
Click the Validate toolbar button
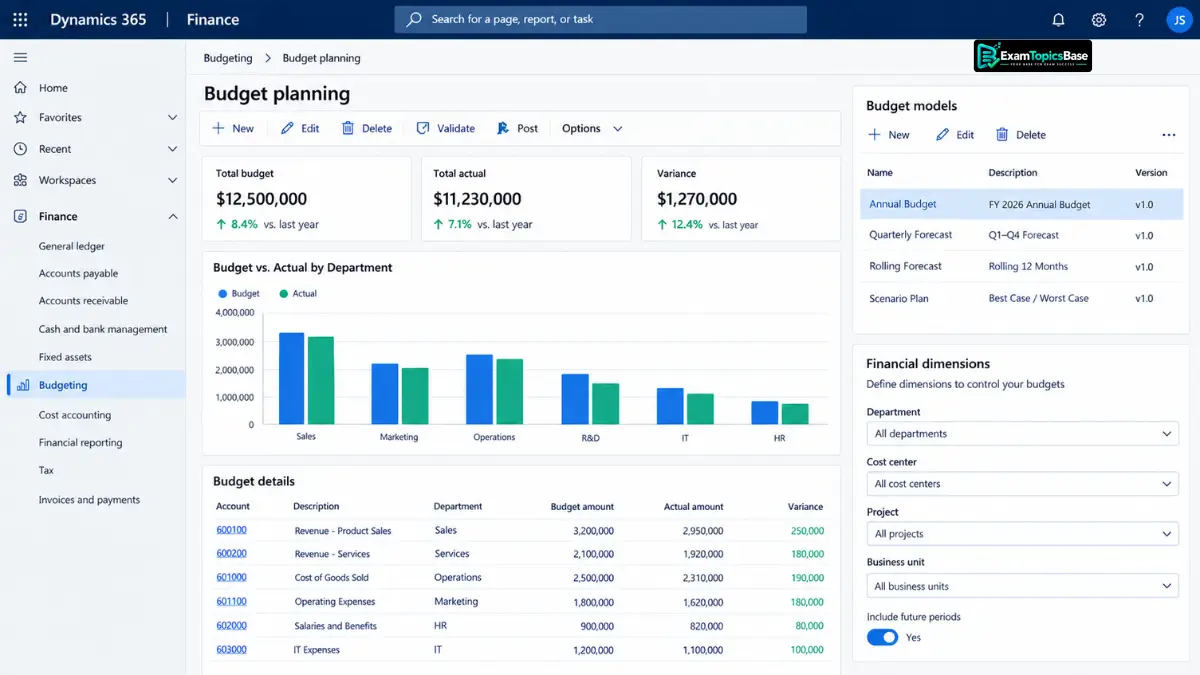tap(445, 128)
